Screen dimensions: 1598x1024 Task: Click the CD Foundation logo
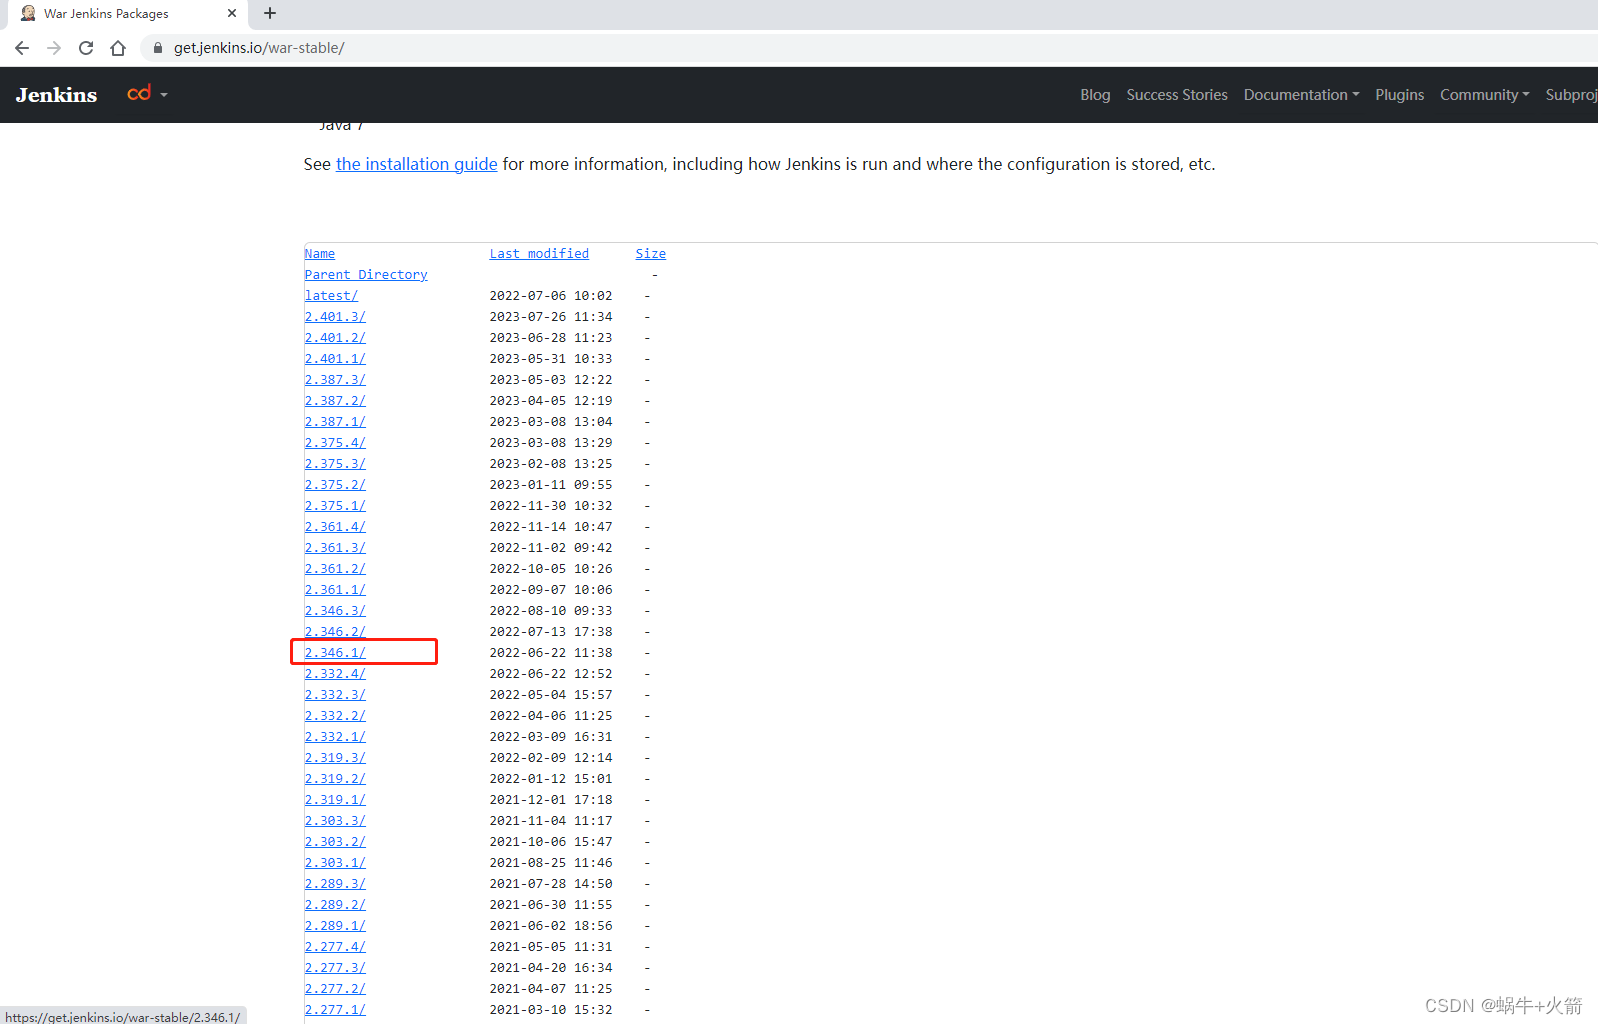139,93
